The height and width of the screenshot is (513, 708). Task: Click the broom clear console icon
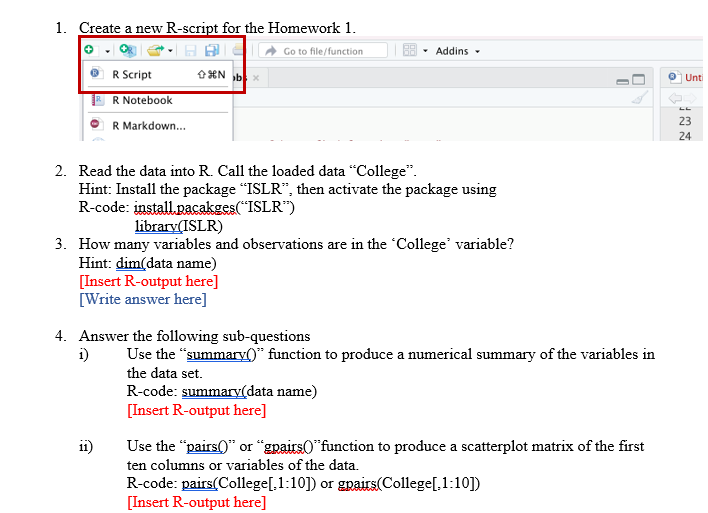[x=640, y=98]
